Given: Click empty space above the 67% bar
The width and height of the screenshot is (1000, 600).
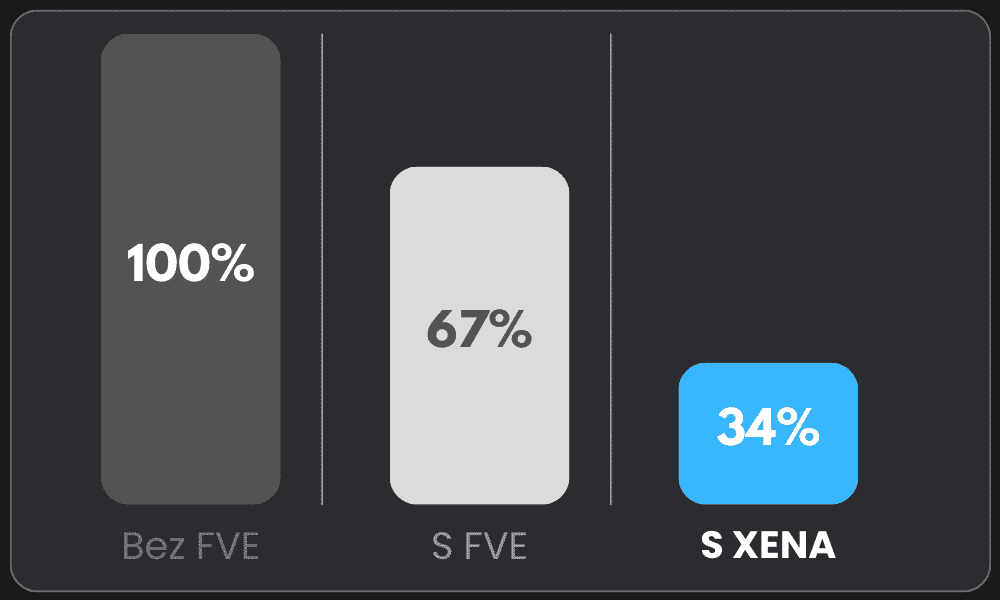Looking at the screenshot, I should click(479, 100).
